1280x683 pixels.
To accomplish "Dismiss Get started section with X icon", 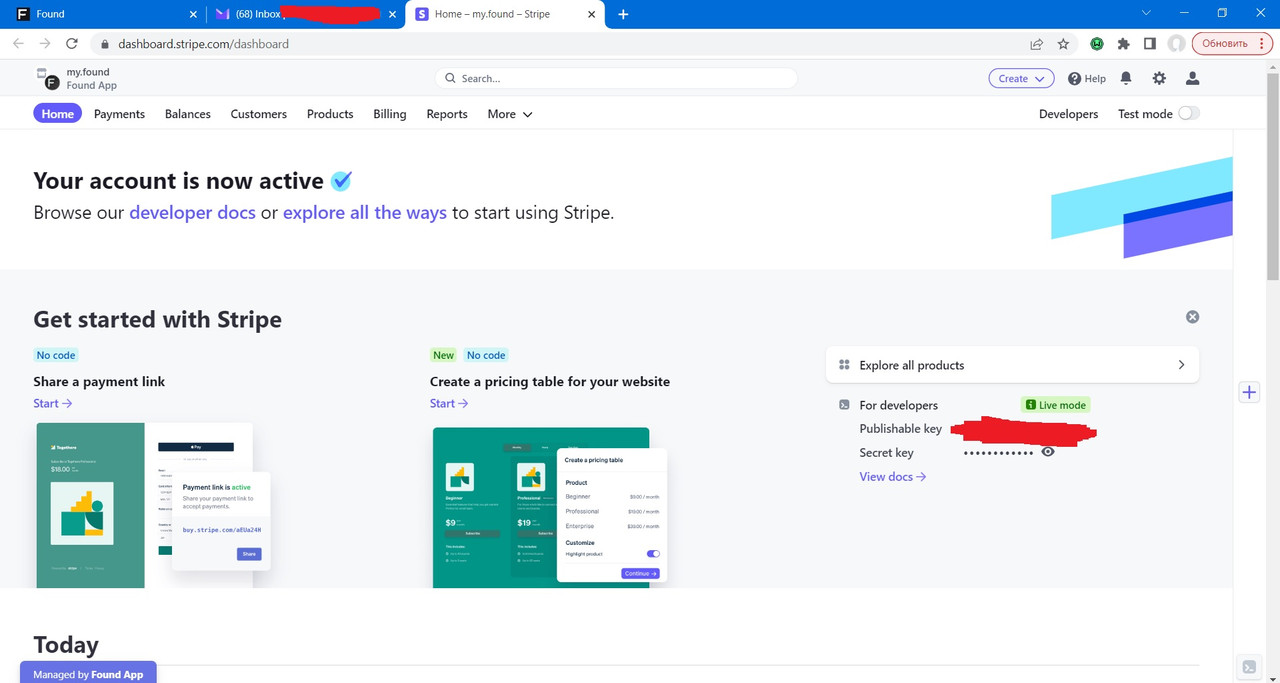I will 1192,317.
